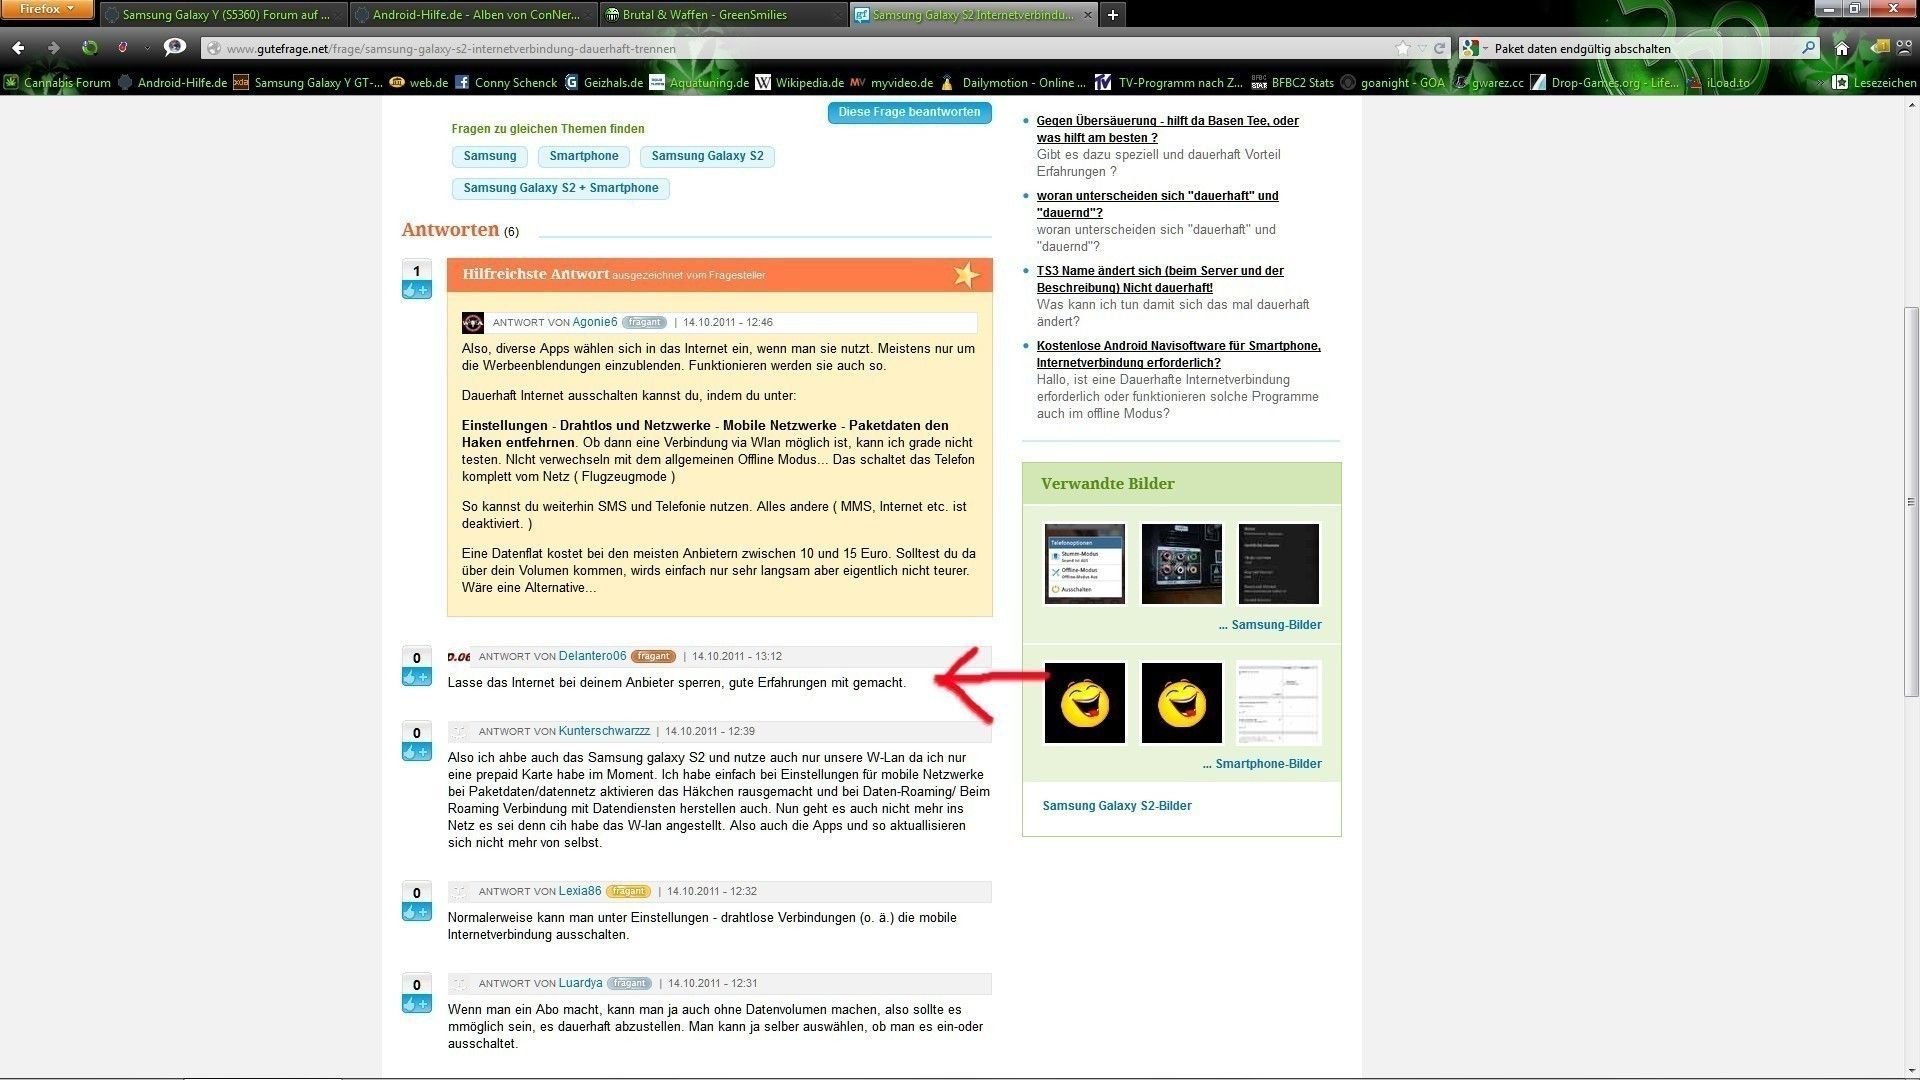This screenshot has height=1080, width=1920.
Task: Close the Samsung Galaxy S2 Internetverbindung tab
Action: [1087, 15]
